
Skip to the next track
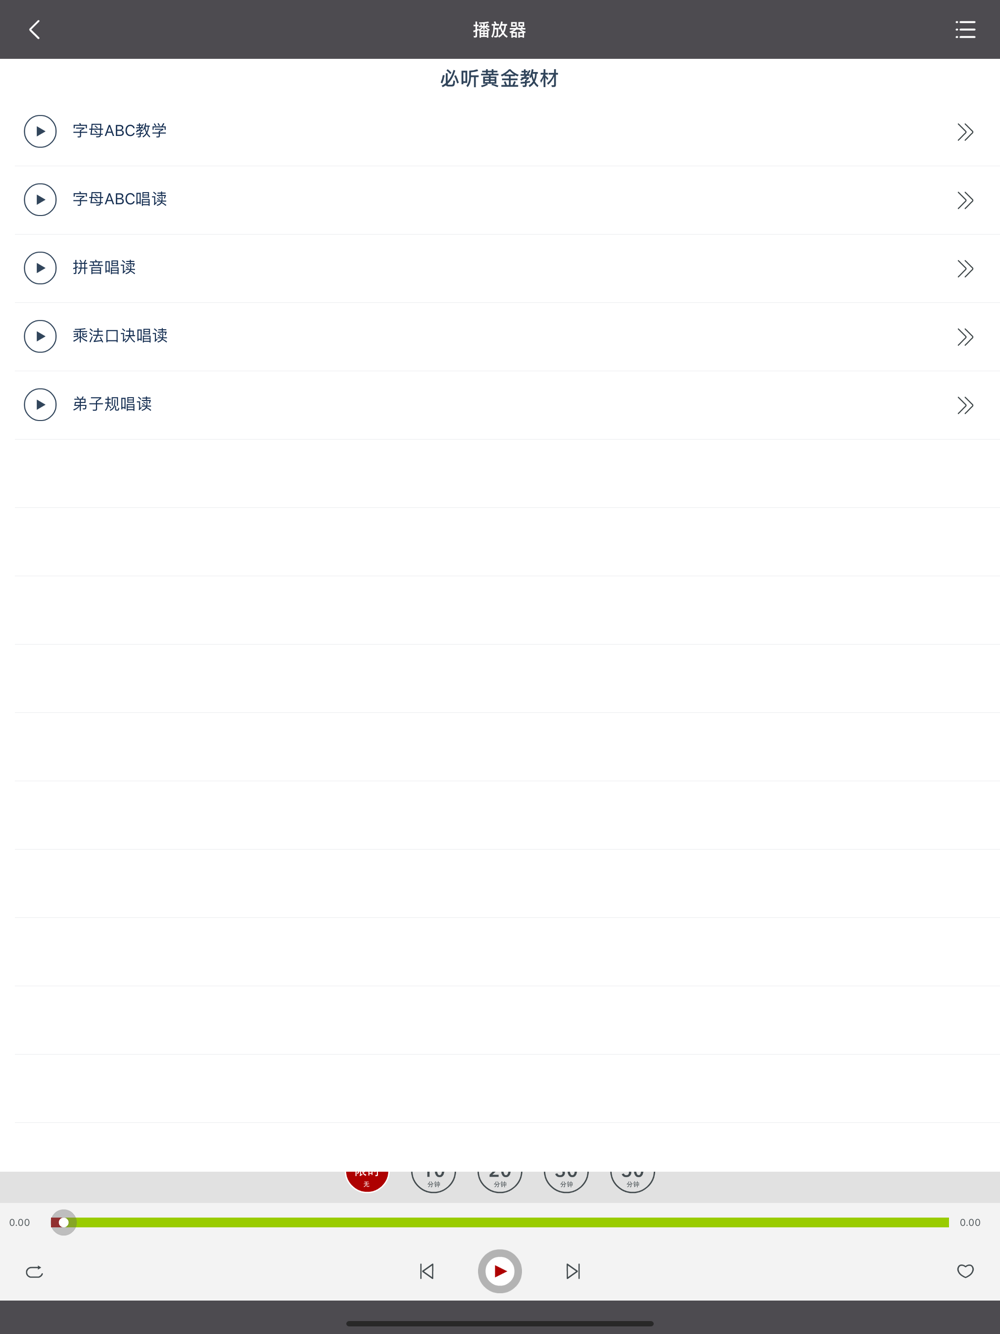coord(573,1271)
